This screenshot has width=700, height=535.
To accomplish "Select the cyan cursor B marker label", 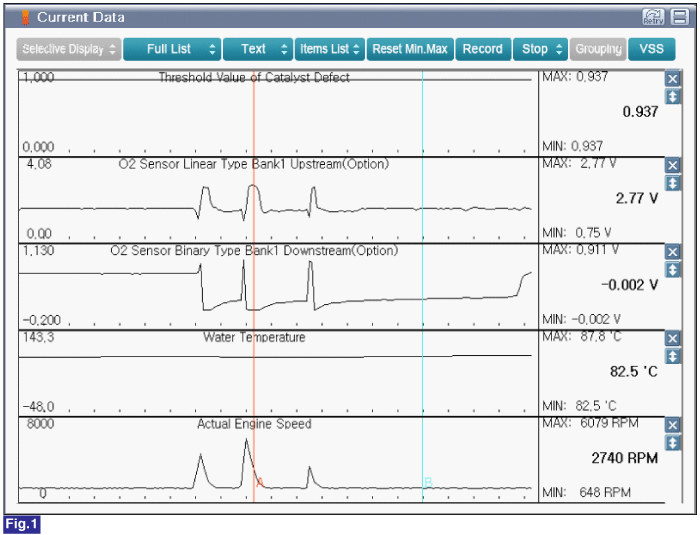I will pyautogui.click(x=428, y=482).
